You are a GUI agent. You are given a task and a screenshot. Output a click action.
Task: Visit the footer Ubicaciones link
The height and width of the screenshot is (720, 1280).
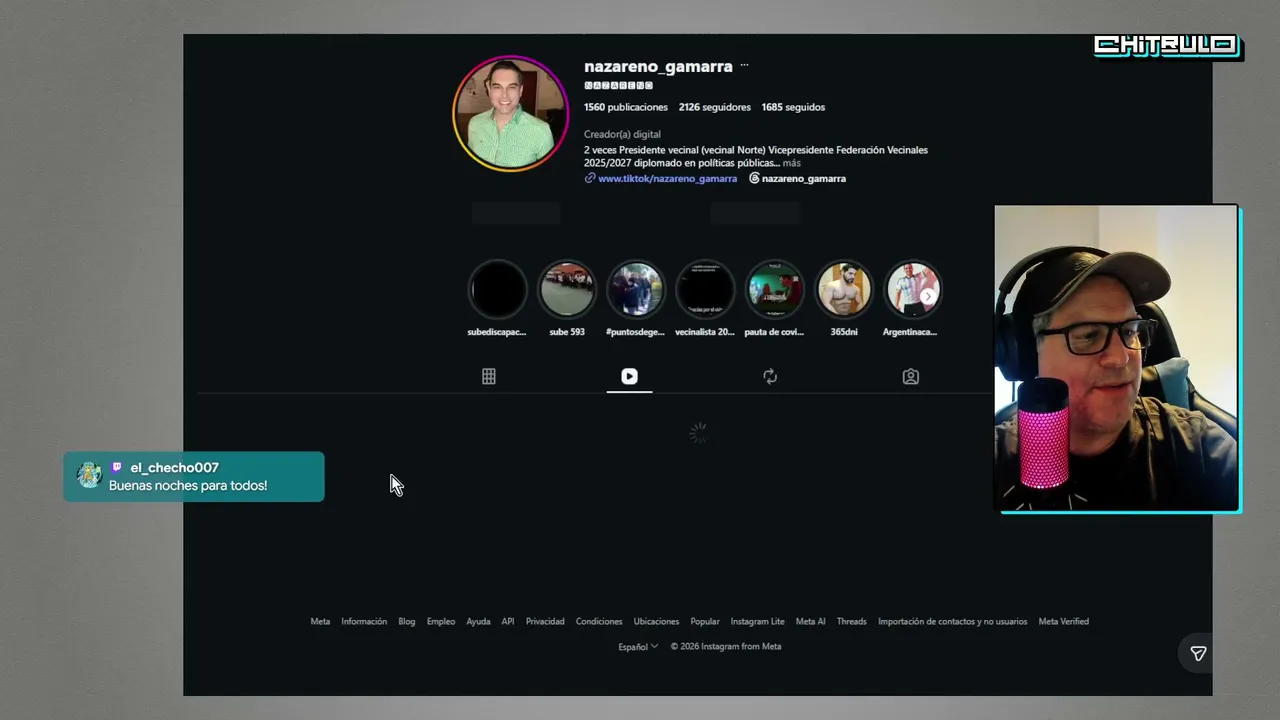click(656, 621)
